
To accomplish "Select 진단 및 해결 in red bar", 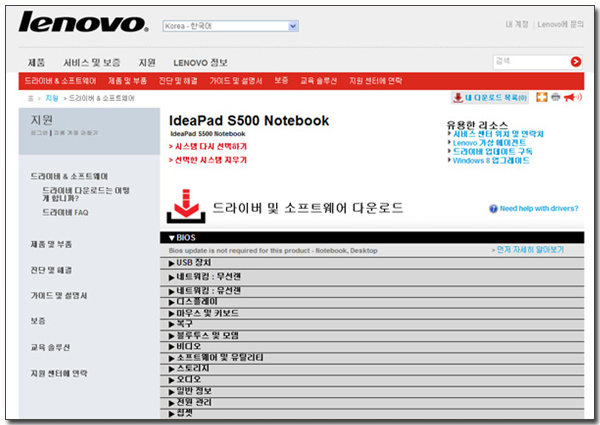I will pos(178,81).
